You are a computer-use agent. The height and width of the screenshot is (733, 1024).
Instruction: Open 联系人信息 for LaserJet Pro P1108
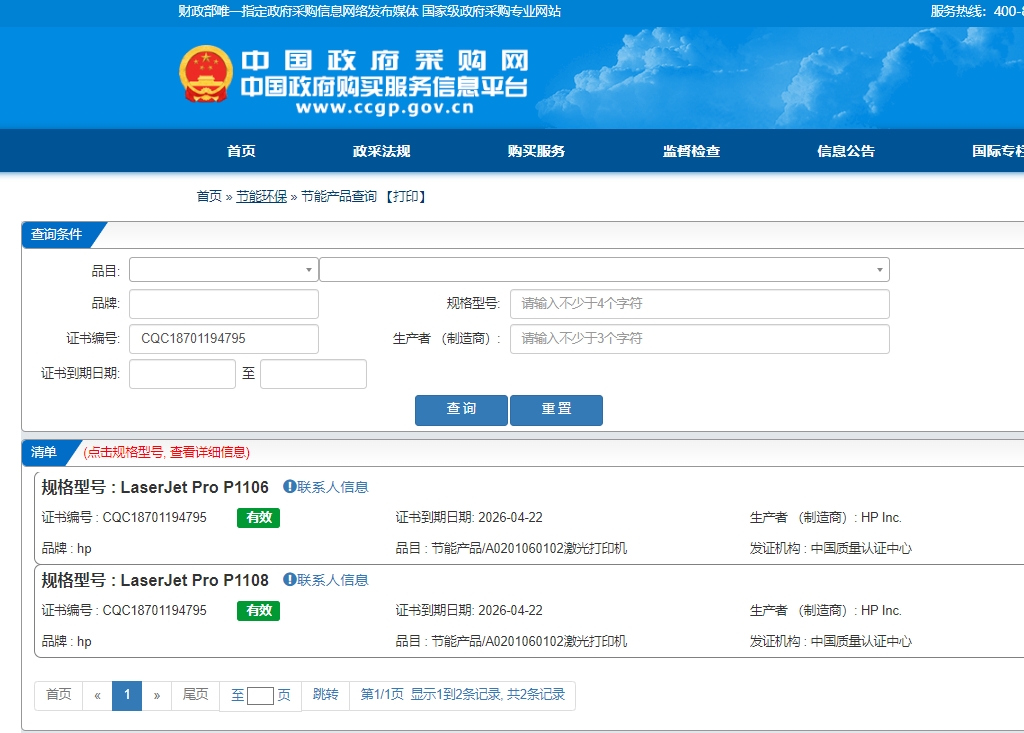[332, 579]
